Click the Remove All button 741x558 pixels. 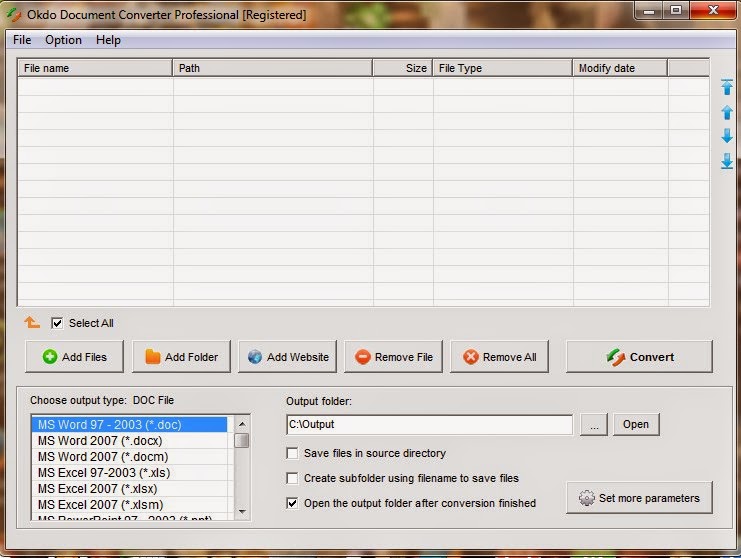pos(500,357)
